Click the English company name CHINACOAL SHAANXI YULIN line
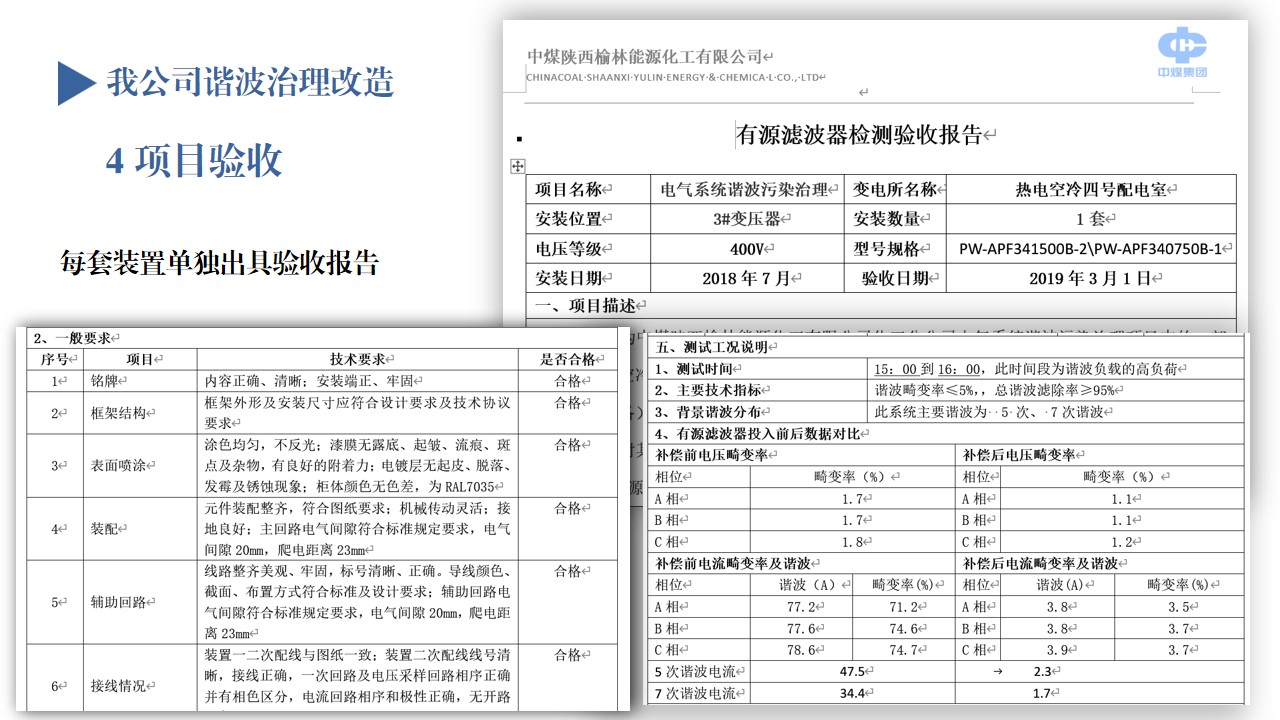The image size is (1280, 720). pyautogui.click(x=673, y=77)
